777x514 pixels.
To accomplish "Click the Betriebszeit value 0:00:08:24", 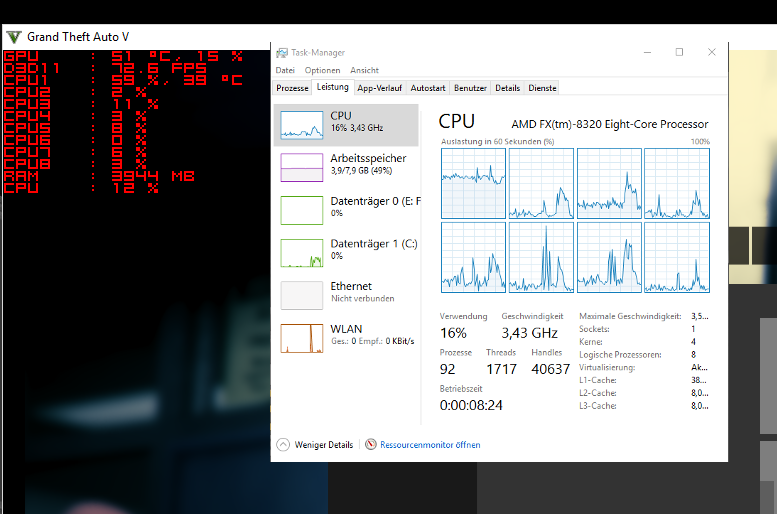I will pyautogui.click(x=471, y=405).
